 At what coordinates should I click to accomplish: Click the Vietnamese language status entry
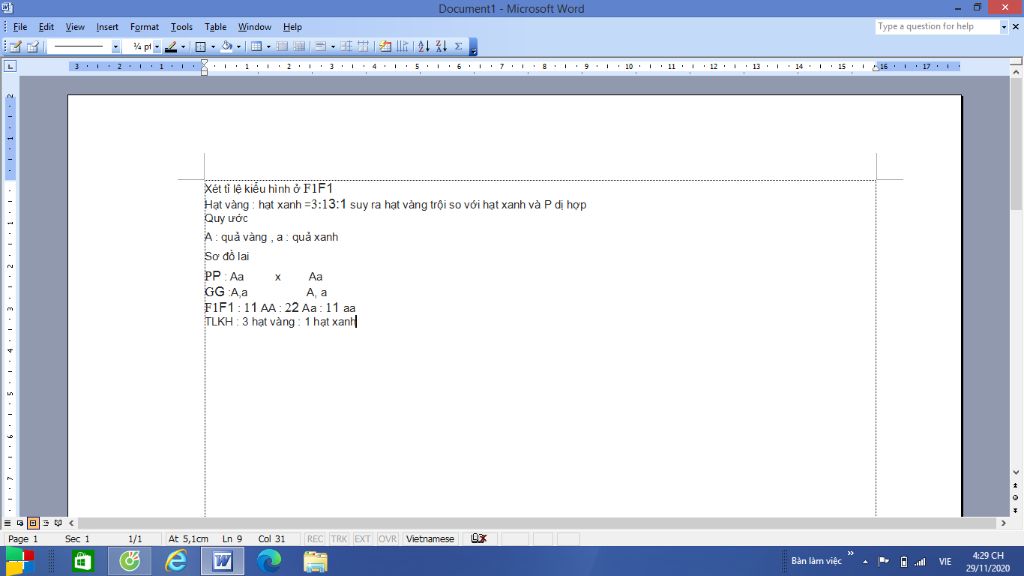click(430, 539)
